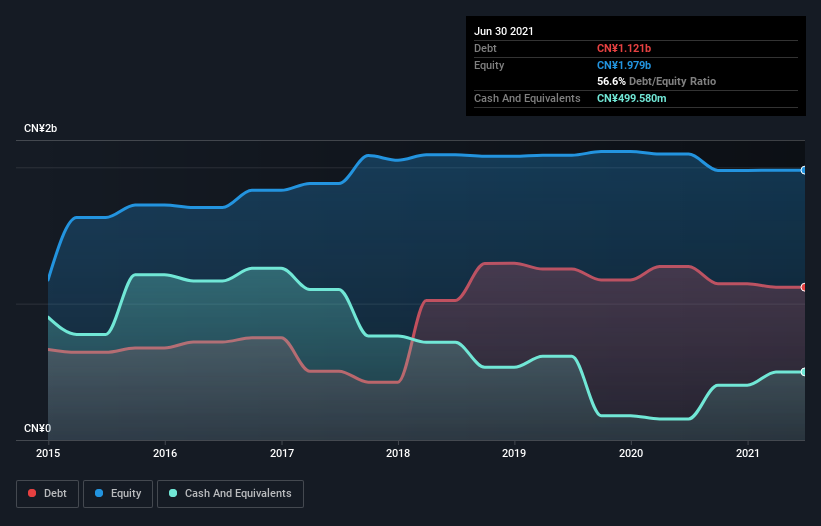Click the 56.6% Debt/Equity Ratio text
This screenshot has height=526, width=821.
[657, 81]
